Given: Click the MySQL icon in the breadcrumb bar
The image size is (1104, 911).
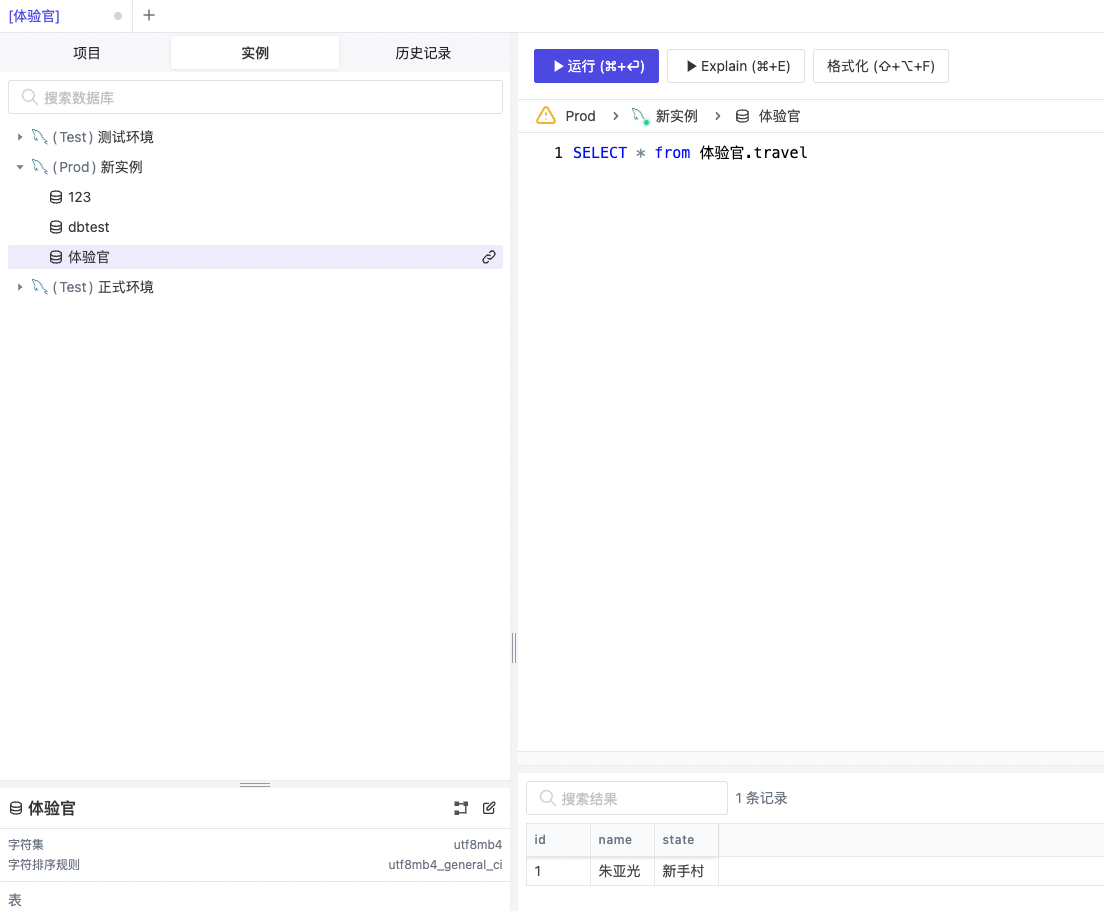Looking at the screenshot, I should pyautogui.click(x=640, y=116).
